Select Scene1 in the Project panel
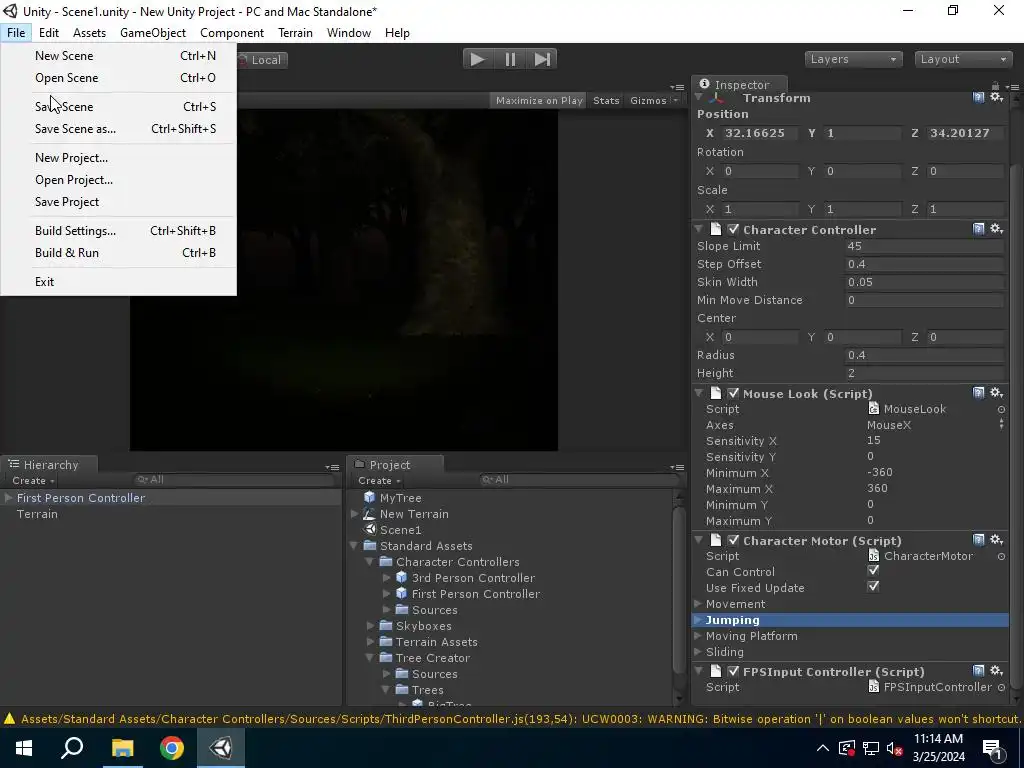1024x768 pixels. (x=400, y=530)
